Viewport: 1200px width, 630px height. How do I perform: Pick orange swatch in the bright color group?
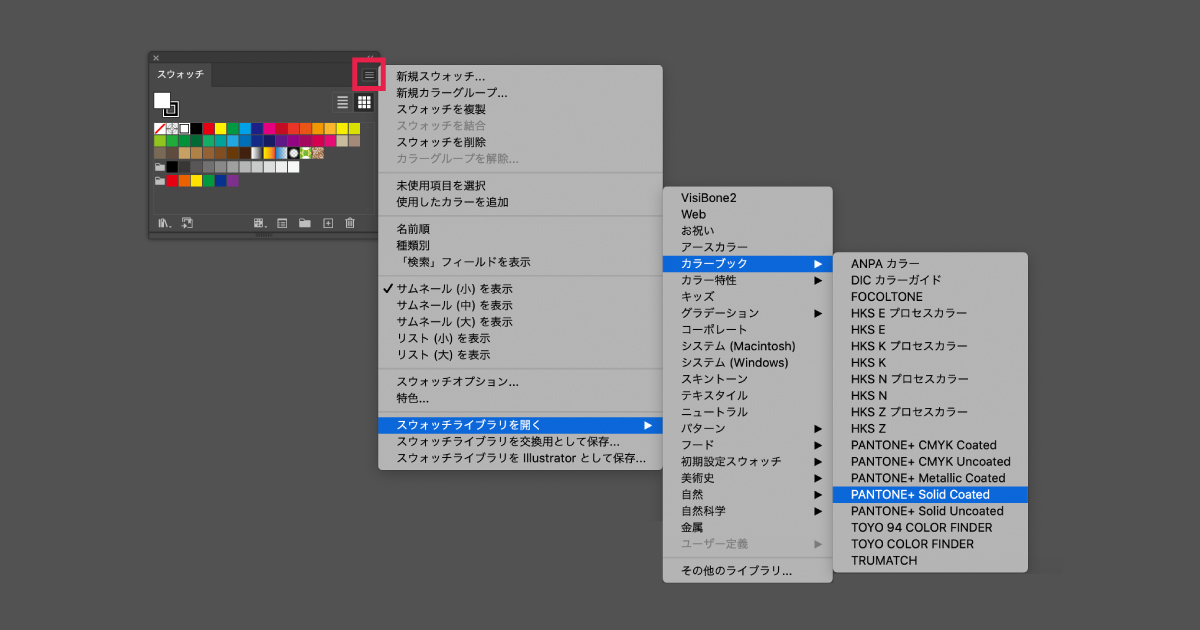click(184, 181)
